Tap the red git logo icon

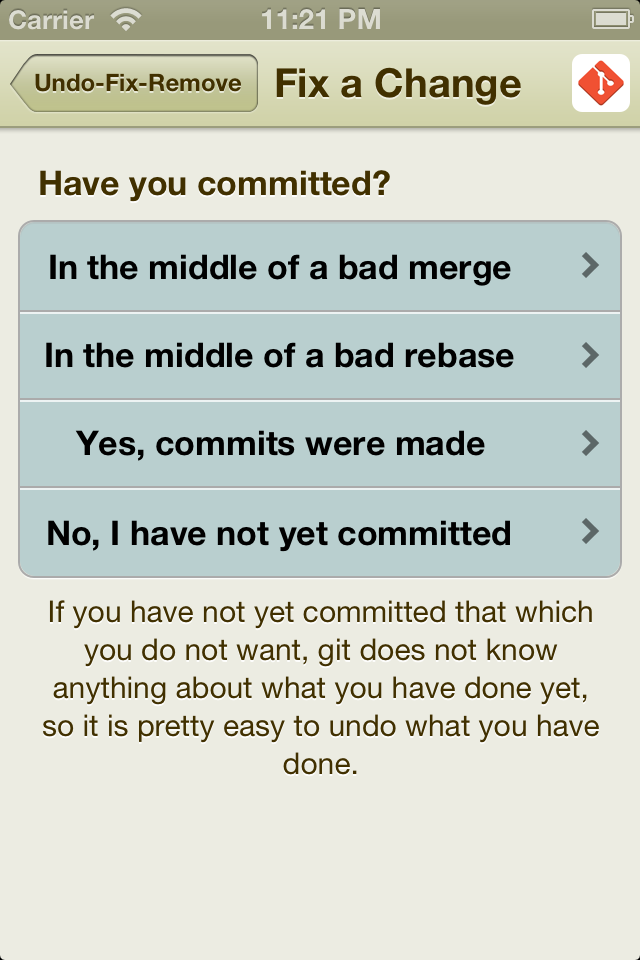601,83
